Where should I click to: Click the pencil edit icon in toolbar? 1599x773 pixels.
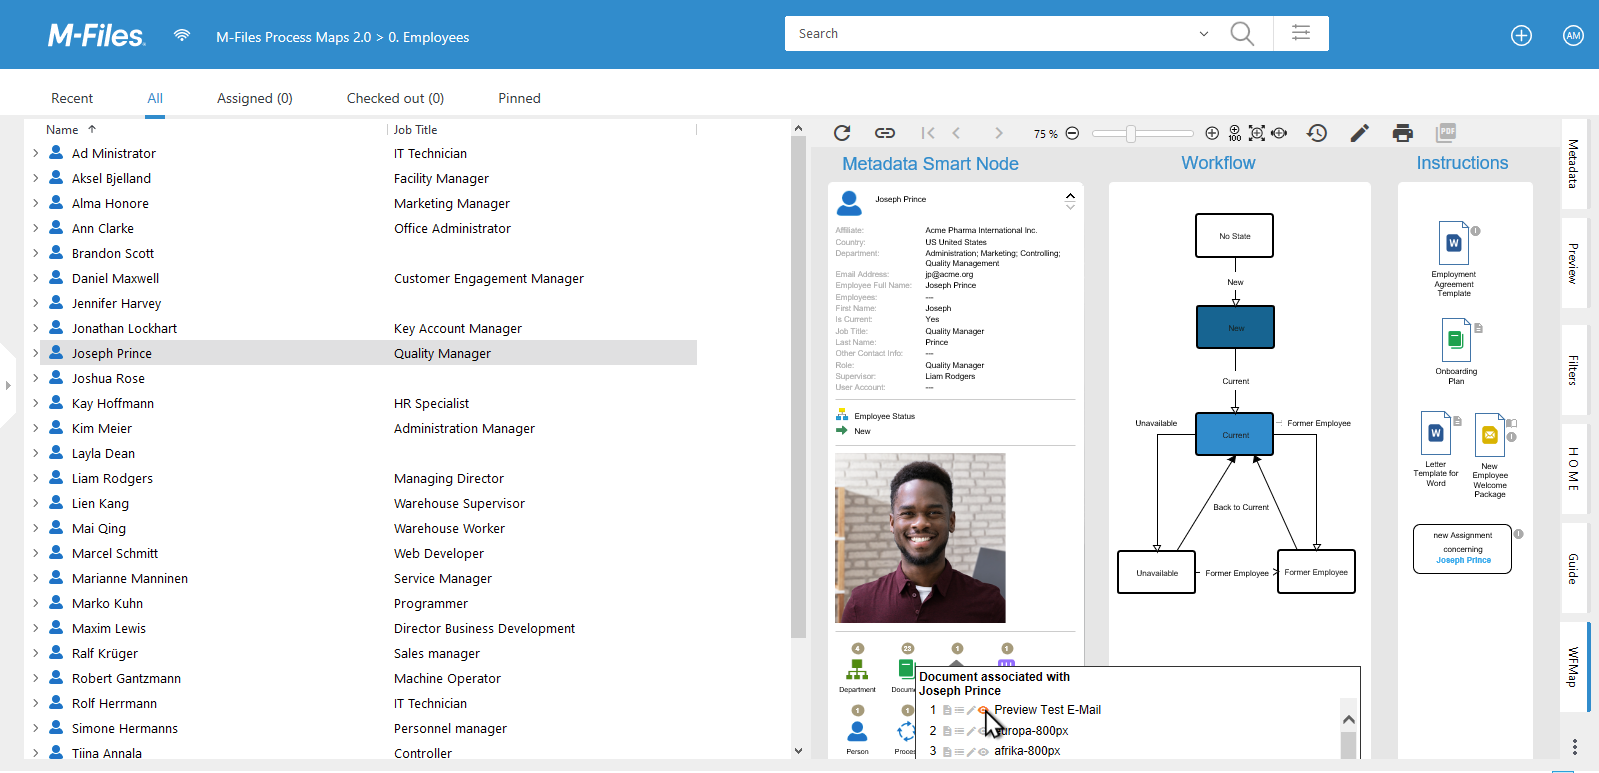[x=1359, y=133]
